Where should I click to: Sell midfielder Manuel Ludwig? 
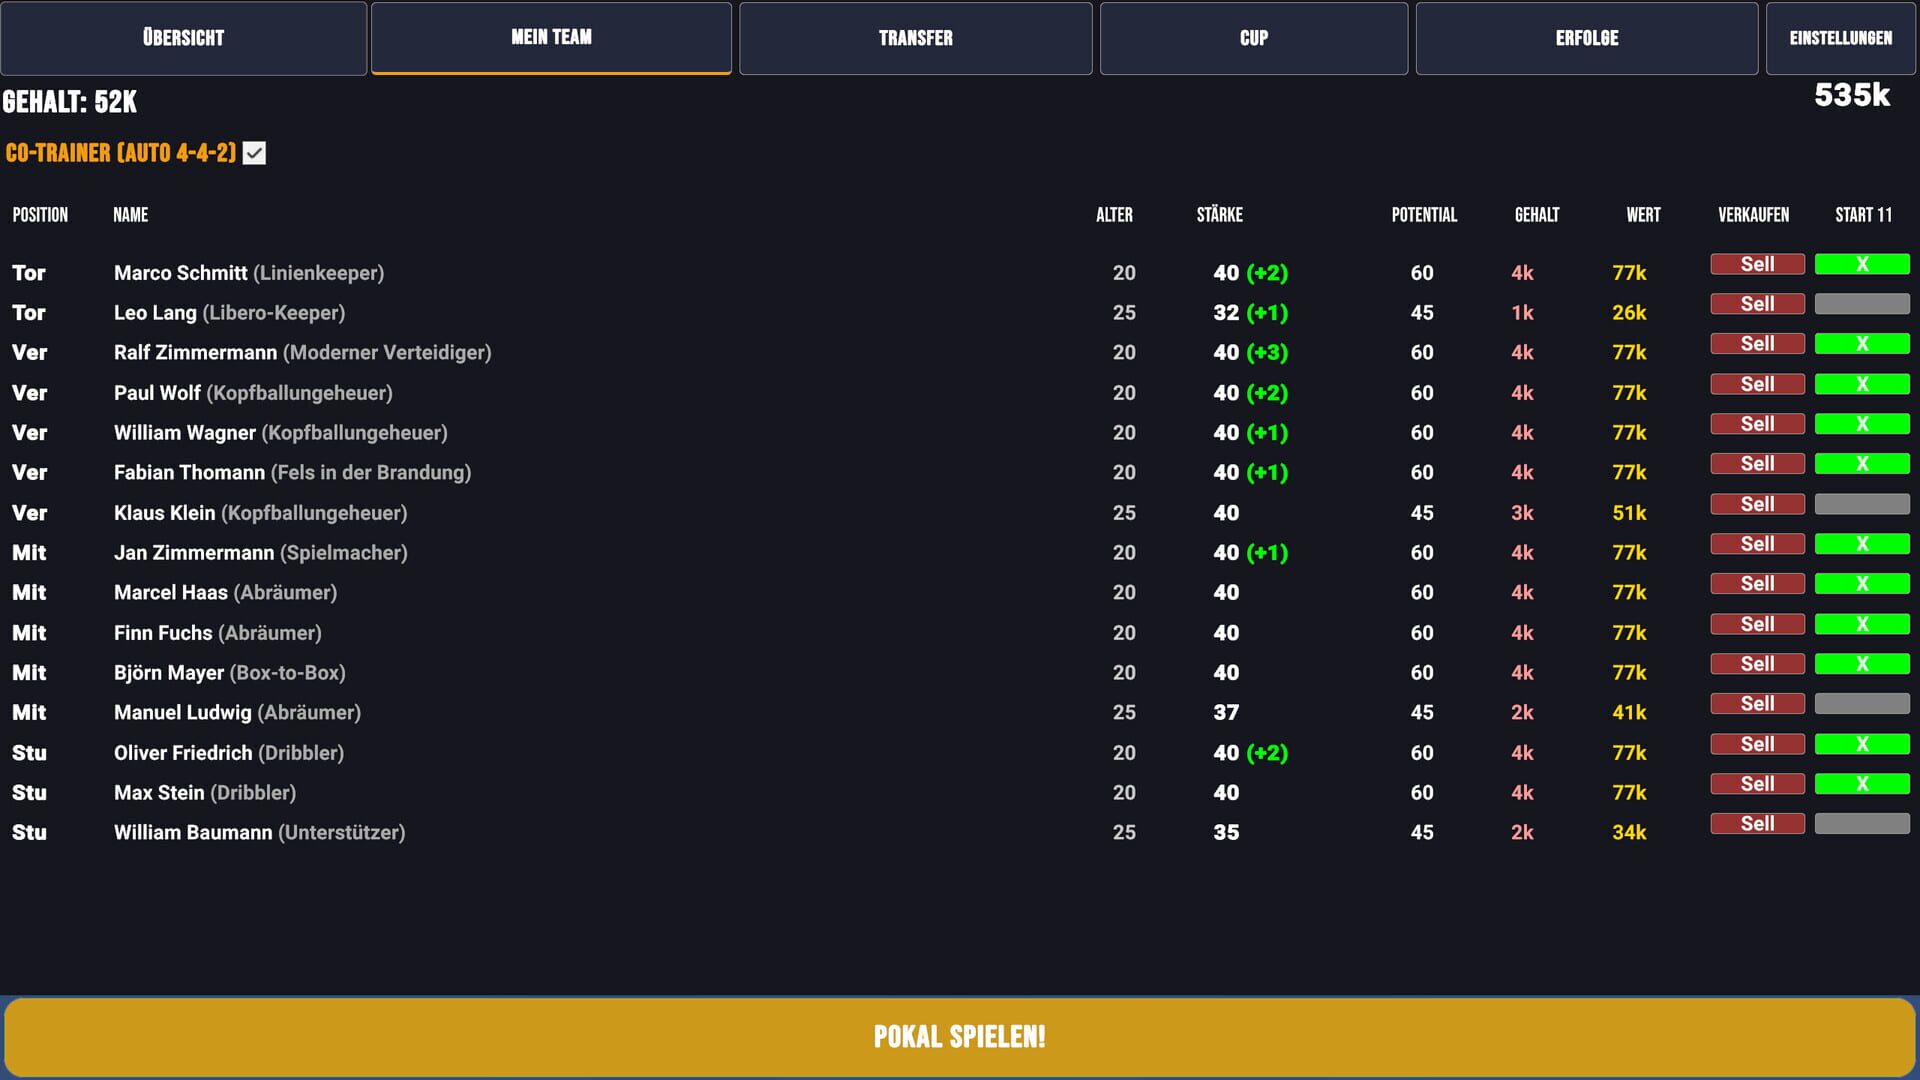pos(1757,703)
